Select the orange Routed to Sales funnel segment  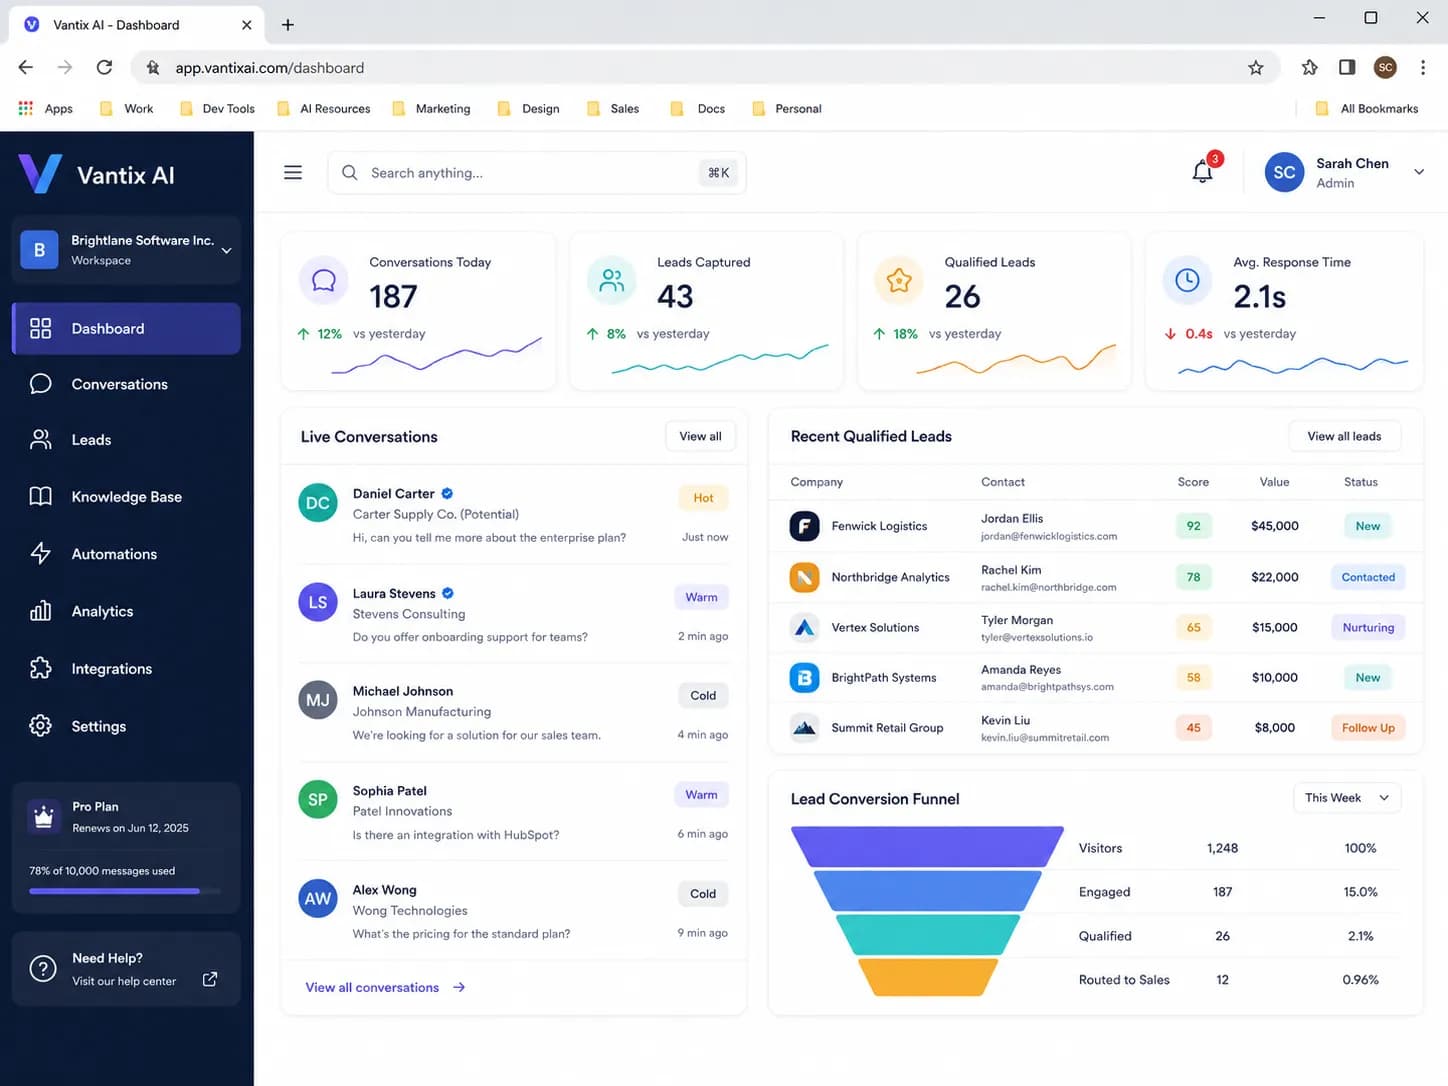pos(927,977)
